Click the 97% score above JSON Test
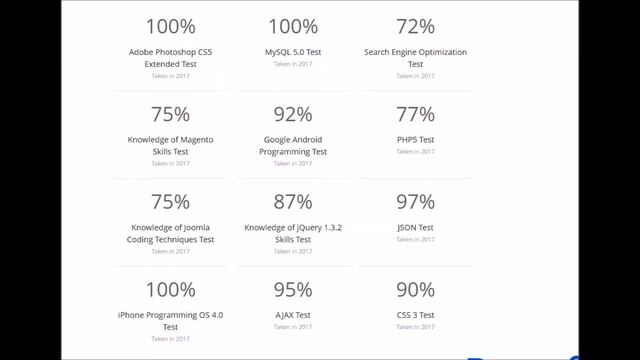This screenshot has height=360, width=640. 415,202
